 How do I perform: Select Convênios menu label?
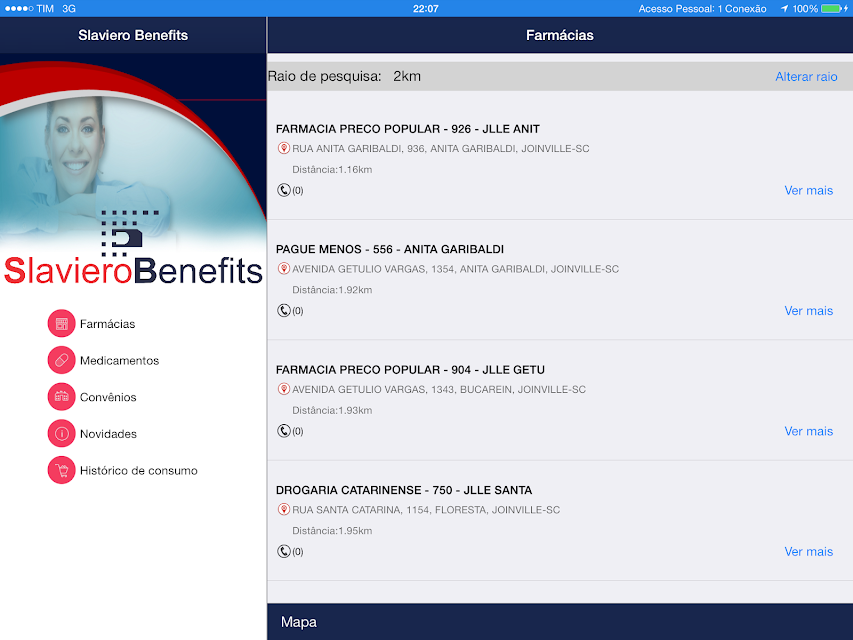(108, 397)
